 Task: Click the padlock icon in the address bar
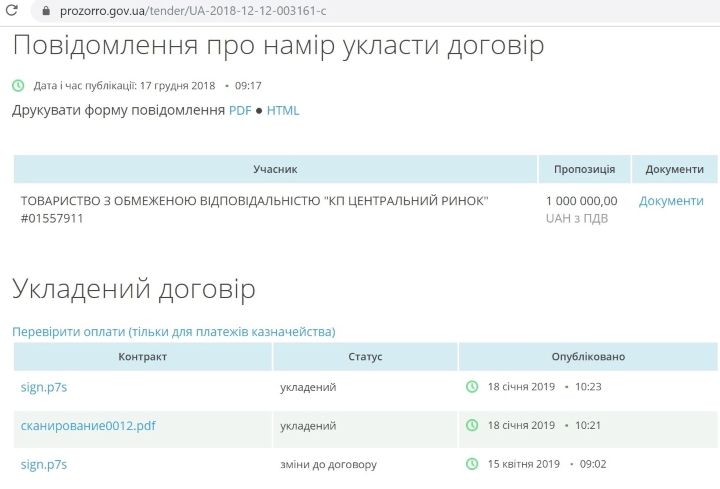click(x=45, y=11)
